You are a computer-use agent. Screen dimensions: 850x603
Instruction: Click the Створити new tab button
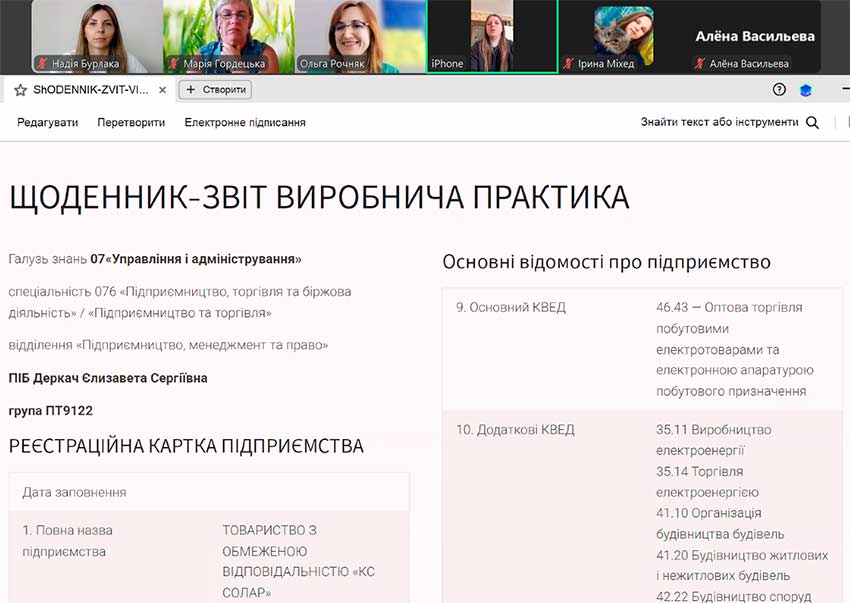point(215,90)
